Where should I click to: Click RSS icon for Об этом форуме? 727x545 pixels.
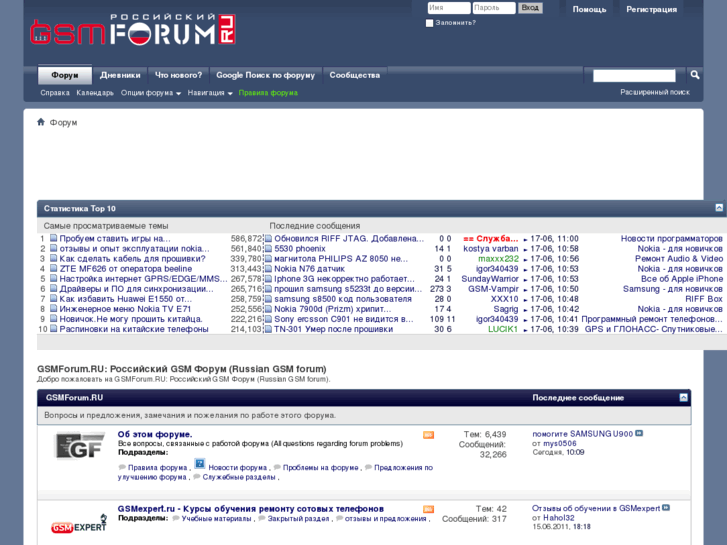[428, 435]
